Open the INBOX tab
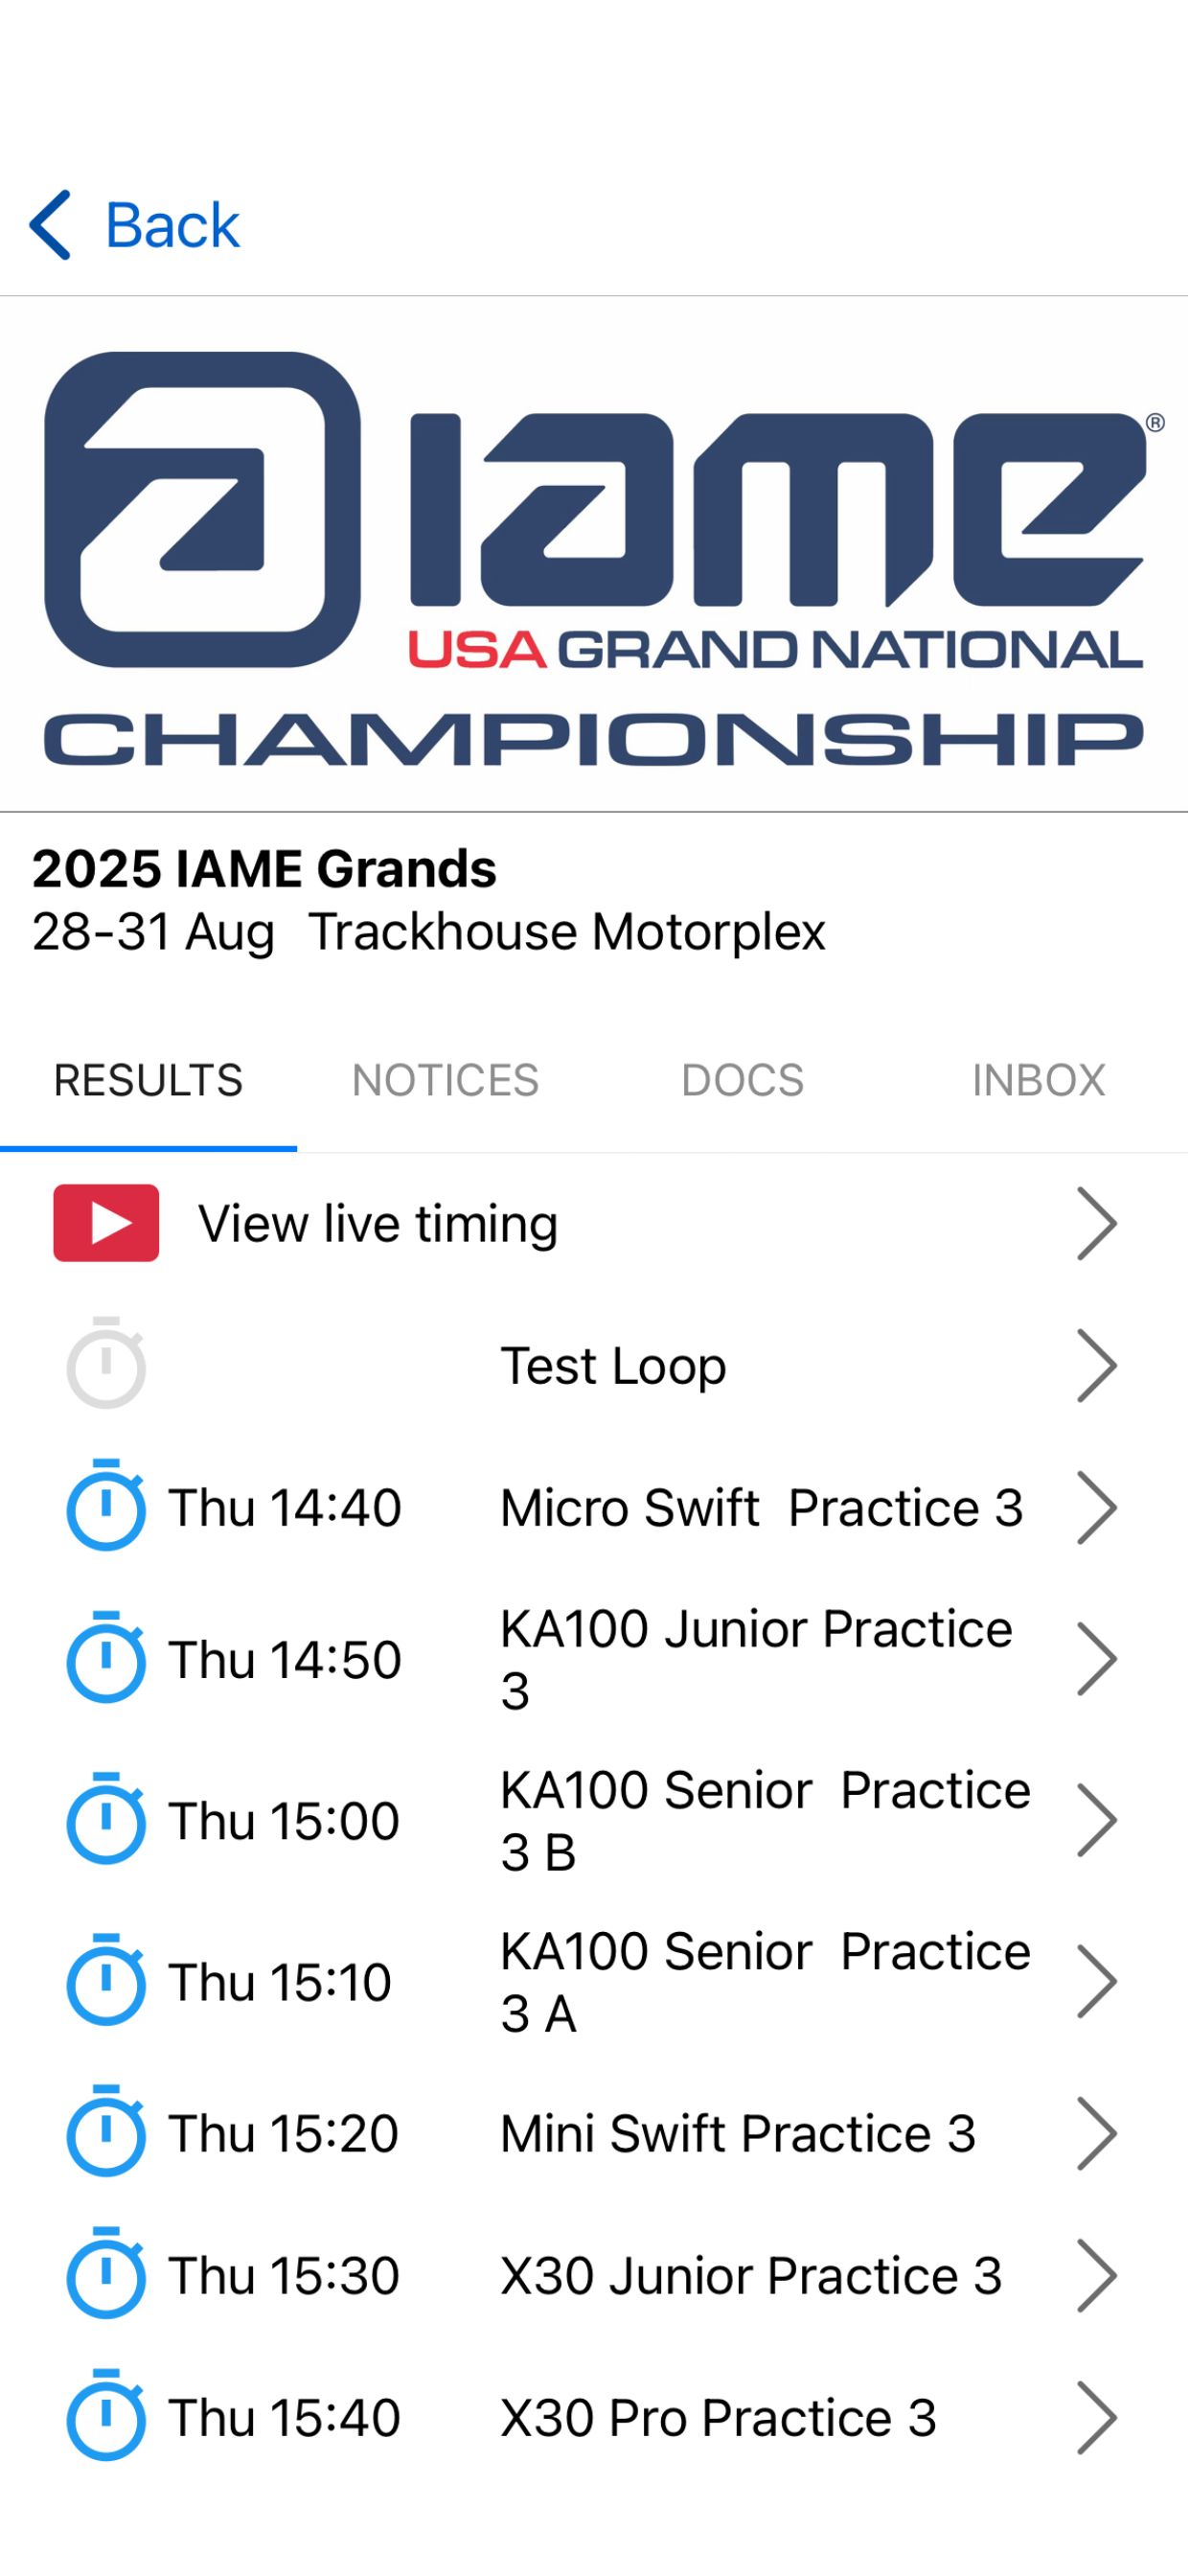Screen dimensions: 1190x2576 pos(1039,1081)
